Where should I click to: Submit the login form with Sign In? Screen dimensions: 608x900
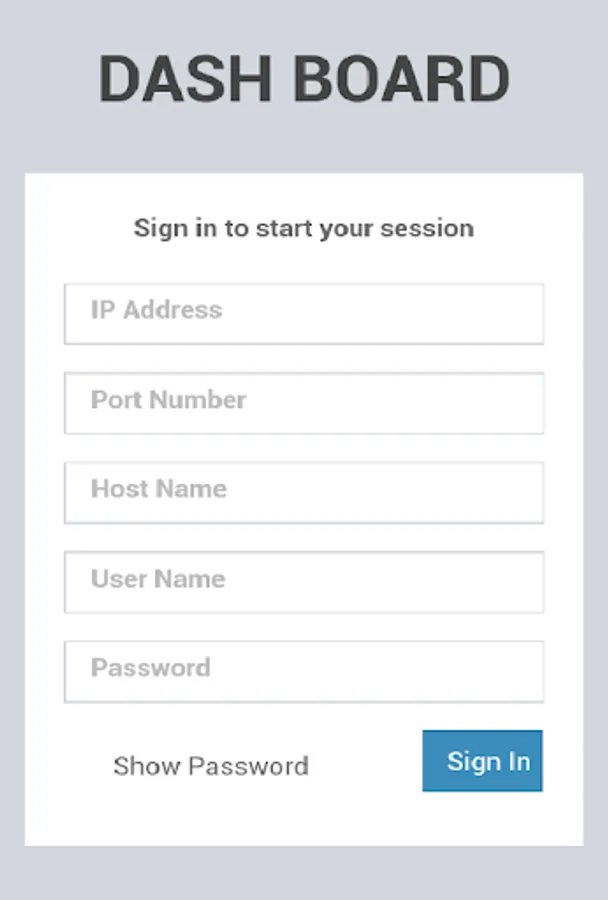coord(482,761)
